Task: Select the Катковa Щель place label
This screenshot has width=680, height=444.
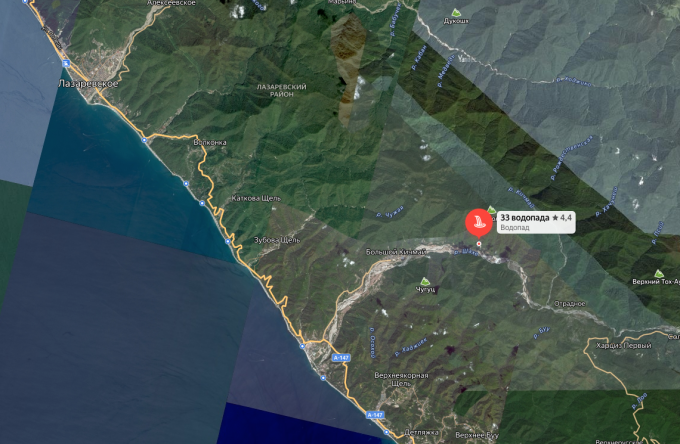Action: coord(256,198)
